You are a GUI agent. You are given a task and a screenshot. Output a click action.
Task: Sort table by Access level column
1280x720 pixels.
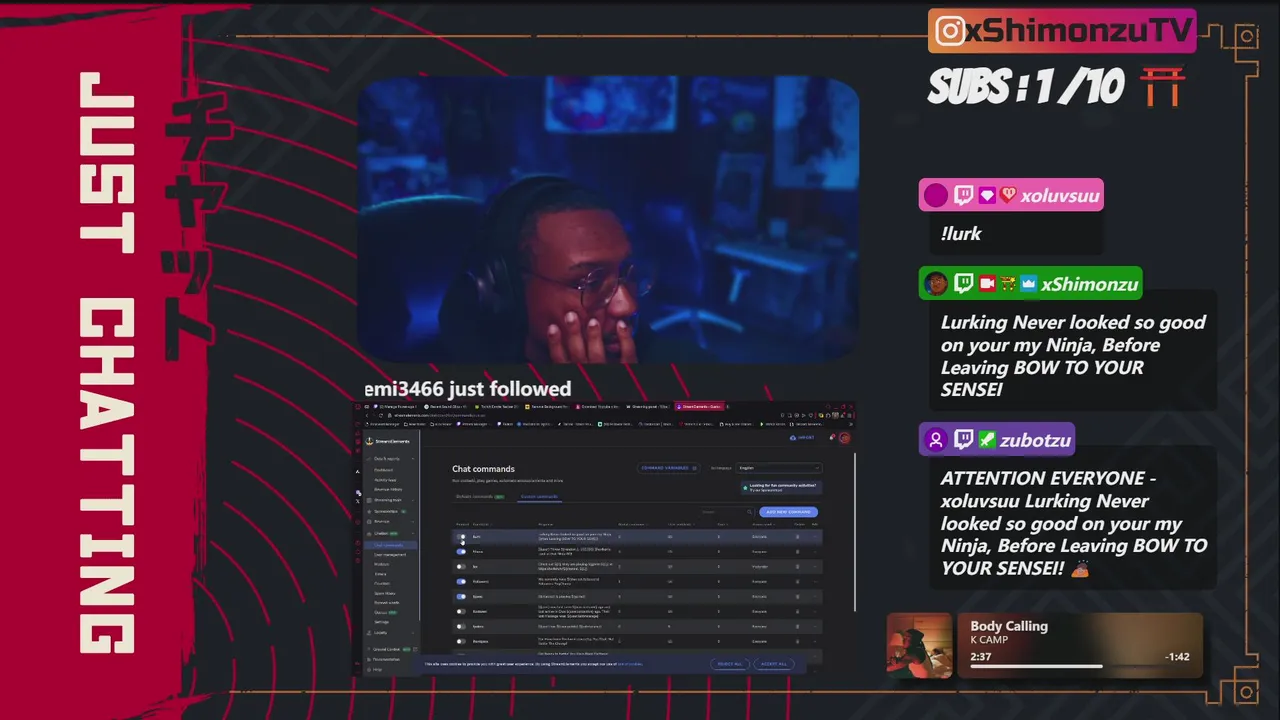[x=764, y=524]
